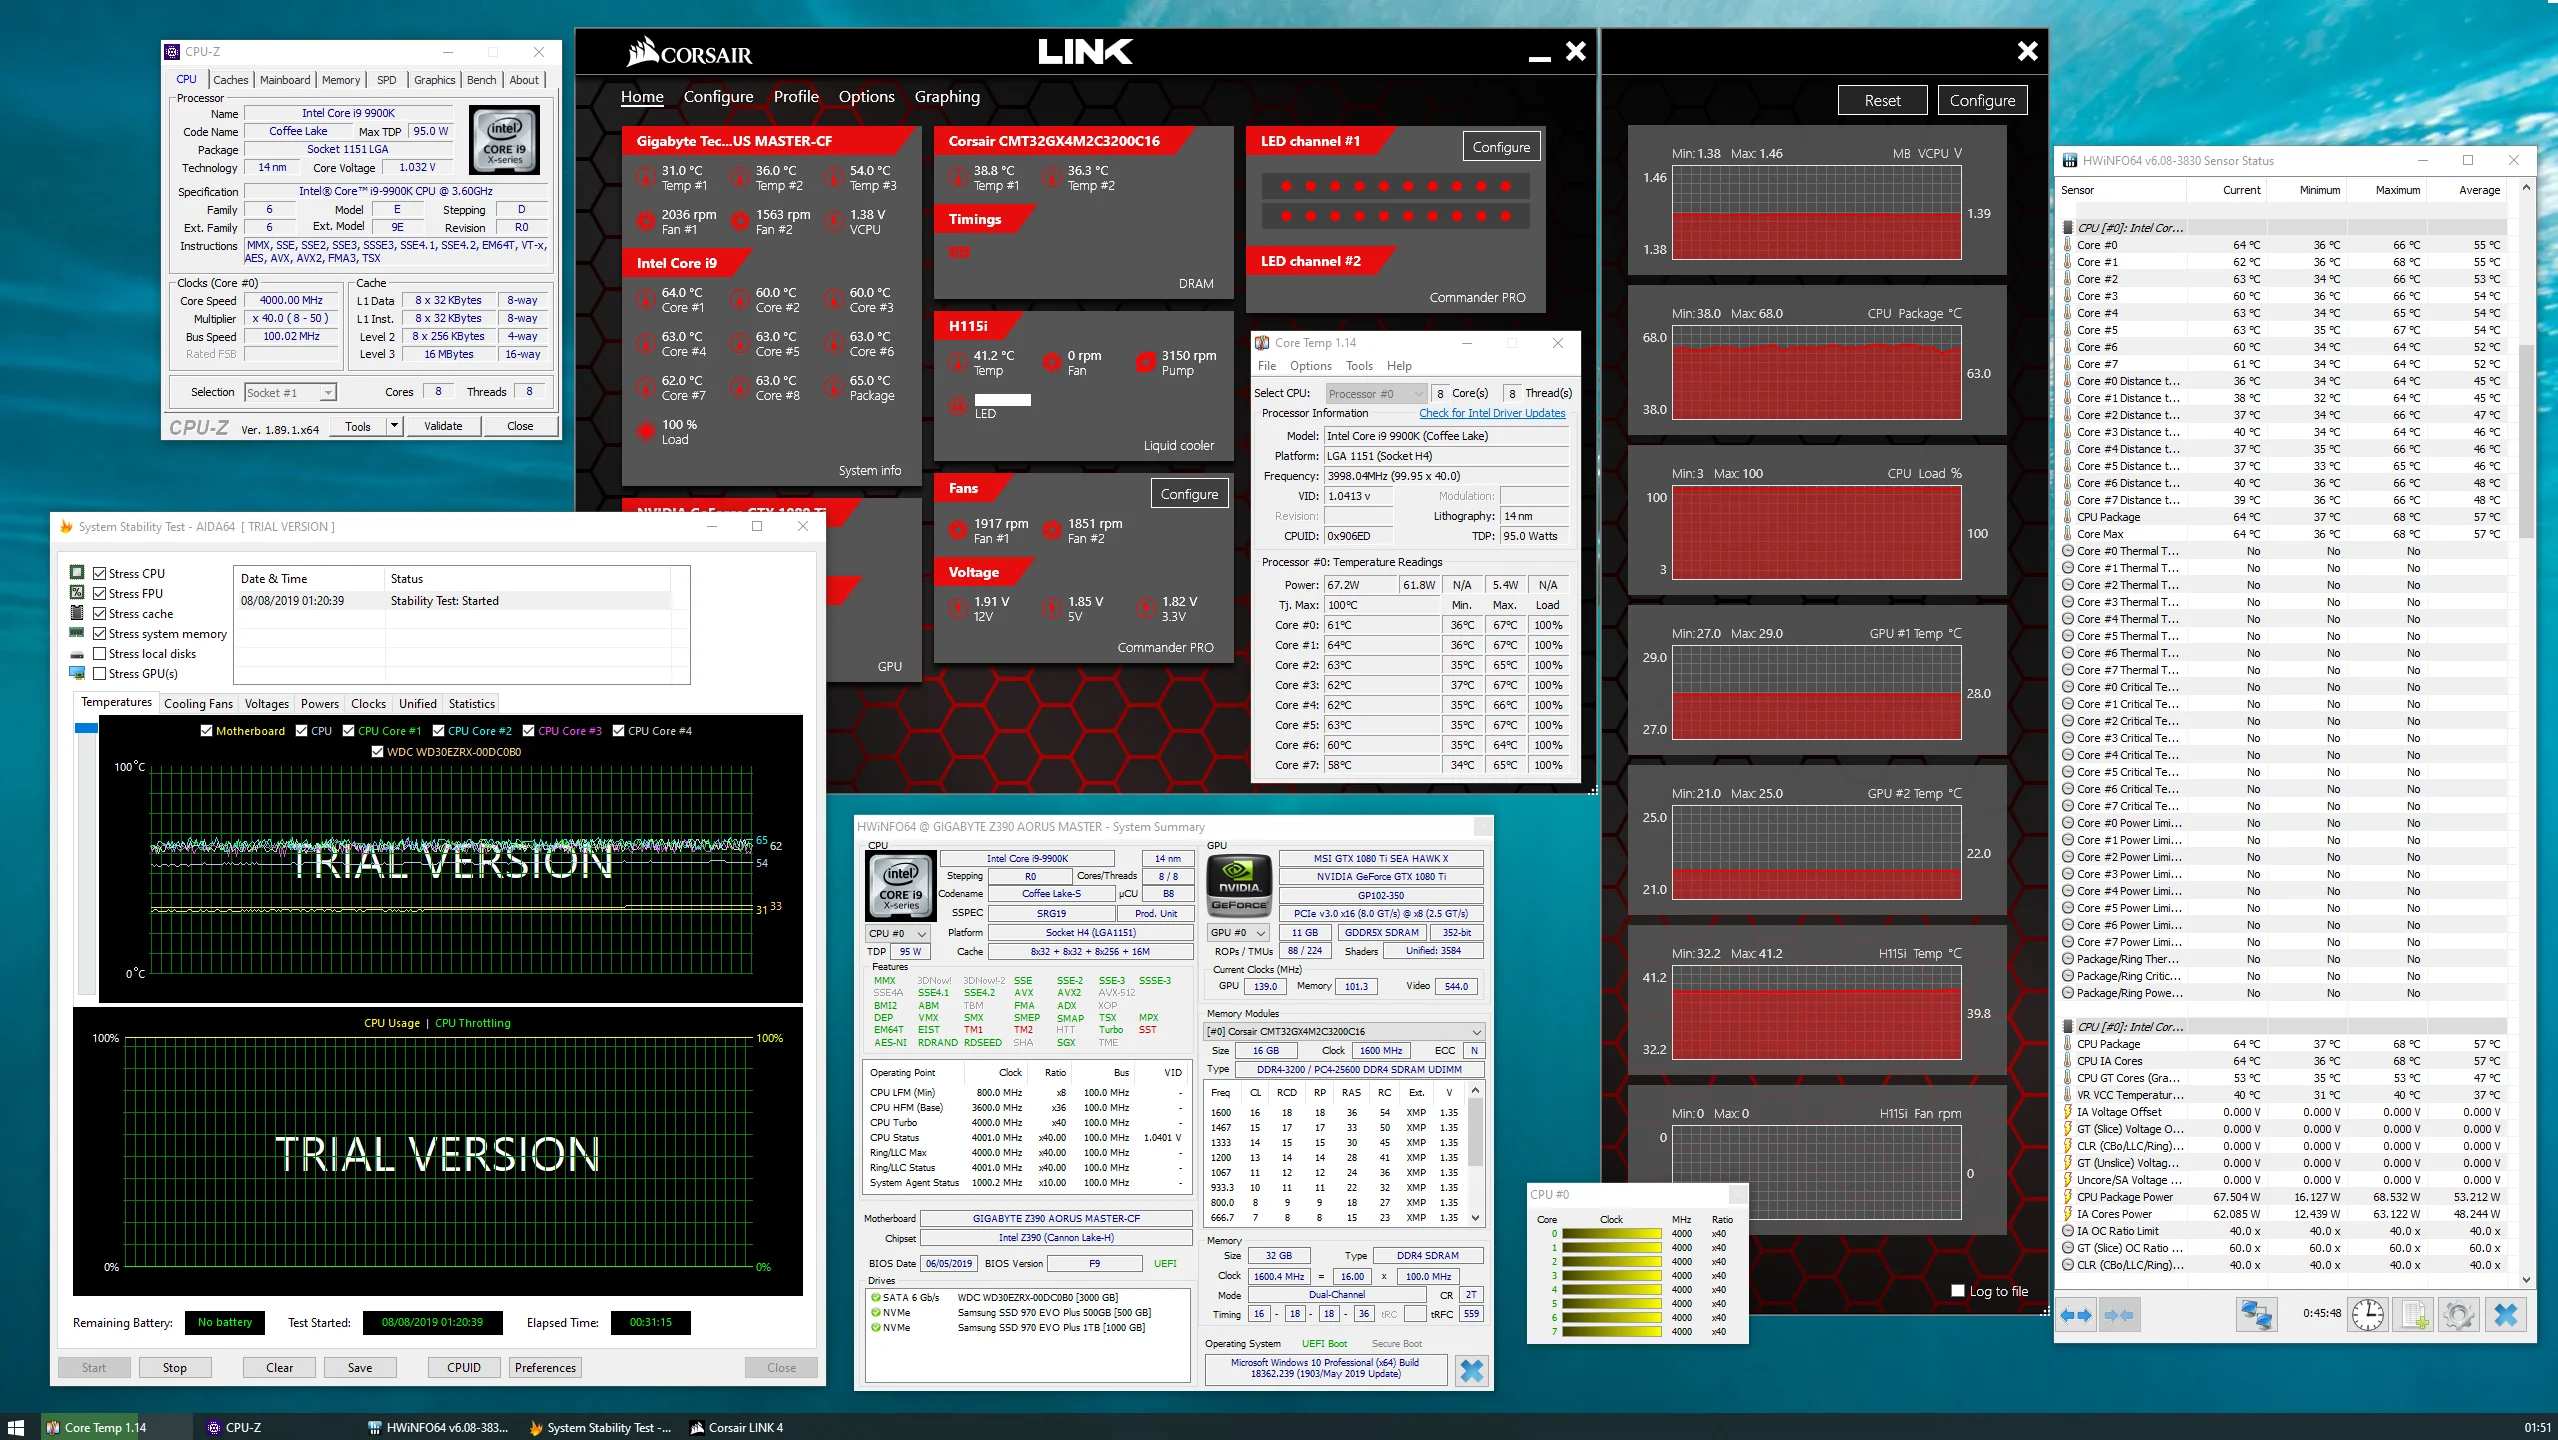Viewport: 2558px width, 1440px height.
Task: Open HWiNFO CPU #0 selector dropdown
Action: click(x=896, y=933)
